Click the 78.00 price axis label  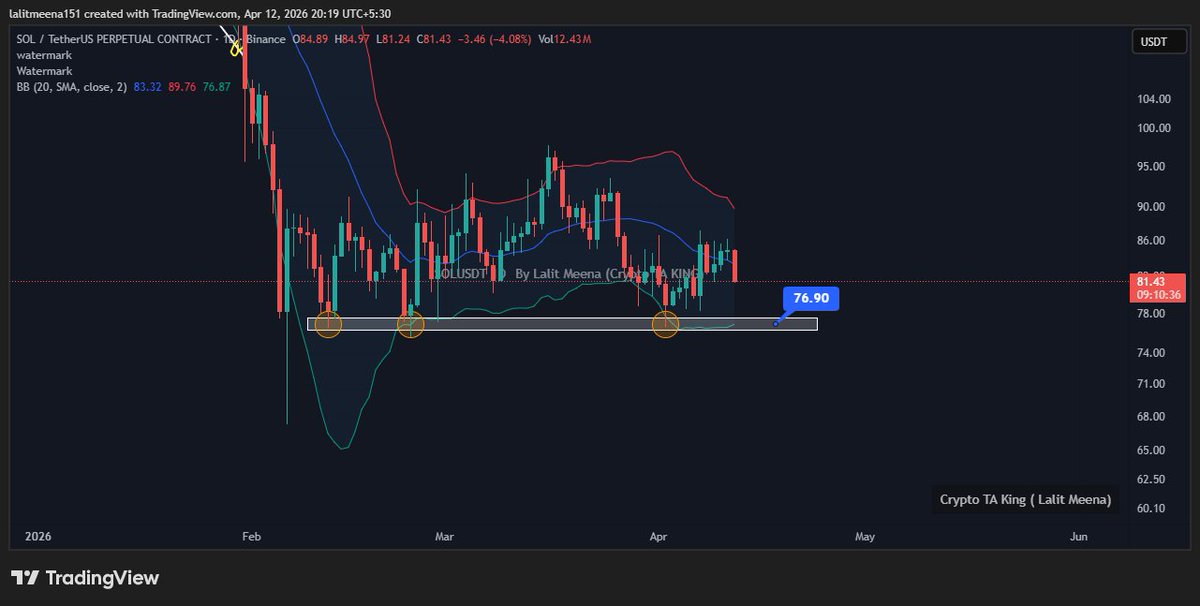point(1151,314)
